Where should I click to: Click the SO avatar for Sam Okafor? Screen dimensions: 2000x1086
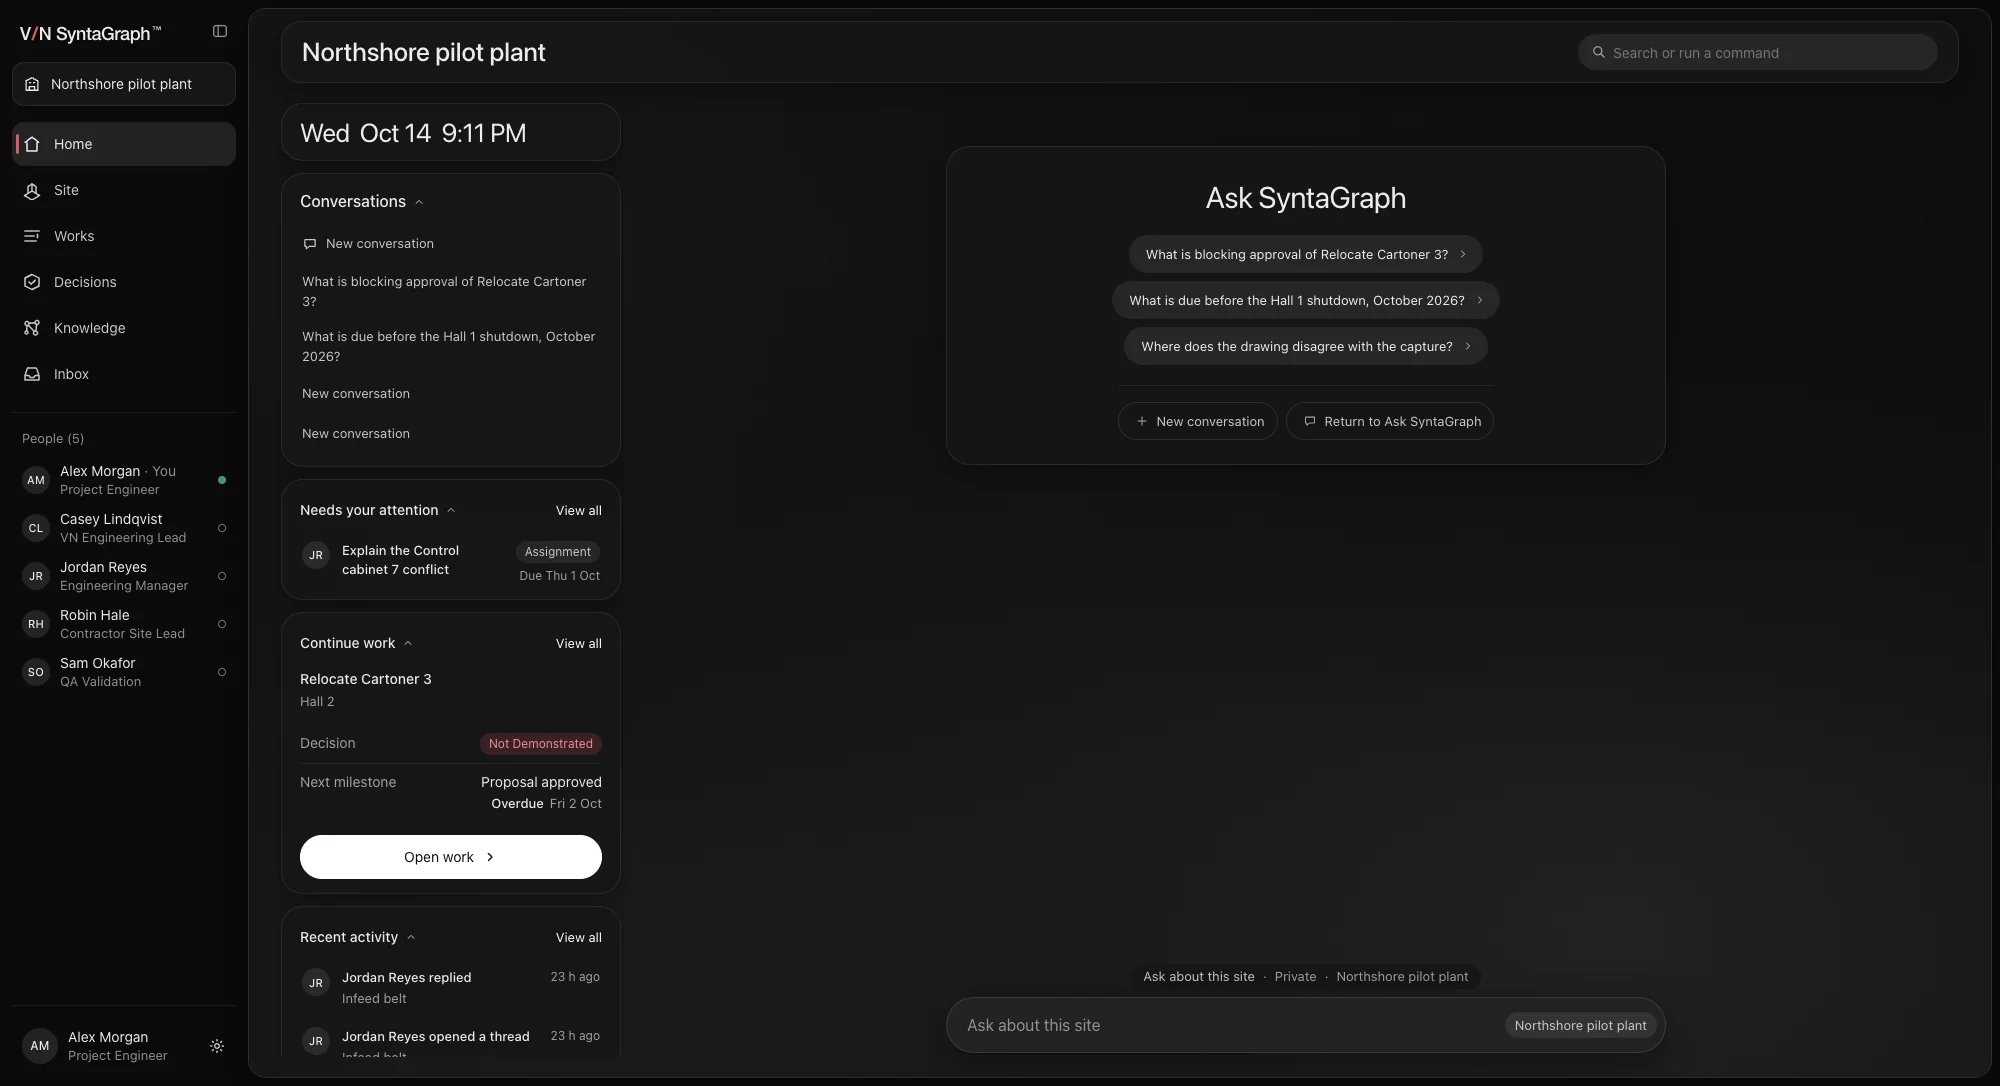click(x=36, y=672)
